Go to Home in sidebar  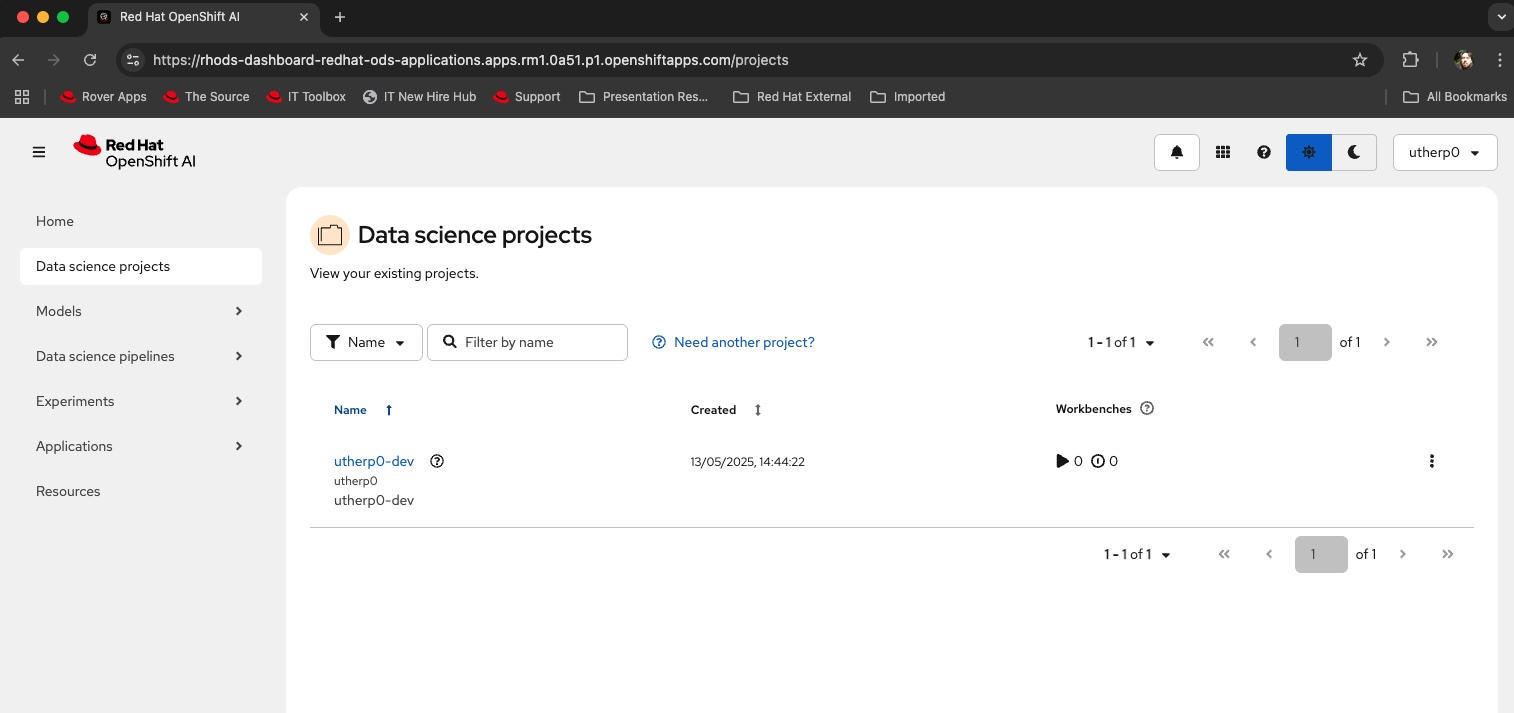click(55, 221)
